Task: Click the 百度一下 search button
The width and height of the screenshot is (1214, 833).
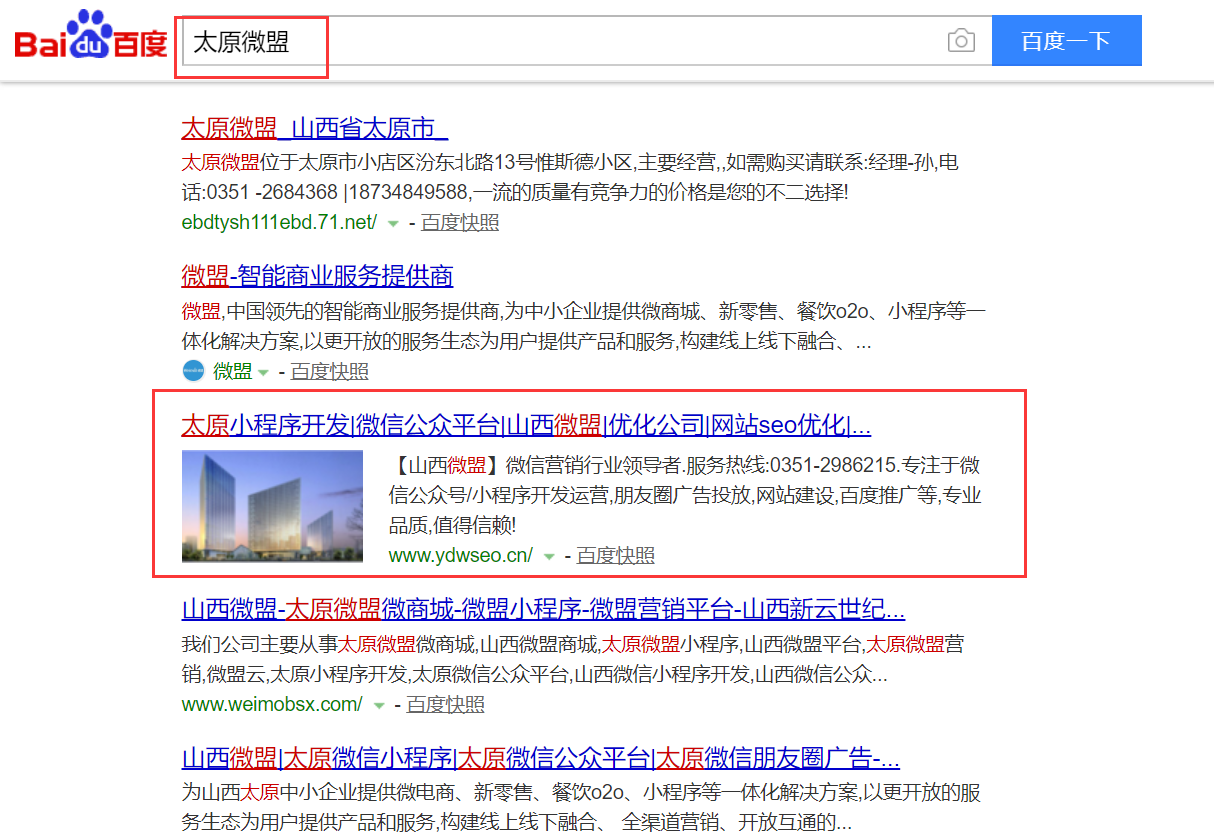Action: click(1066, 41)
